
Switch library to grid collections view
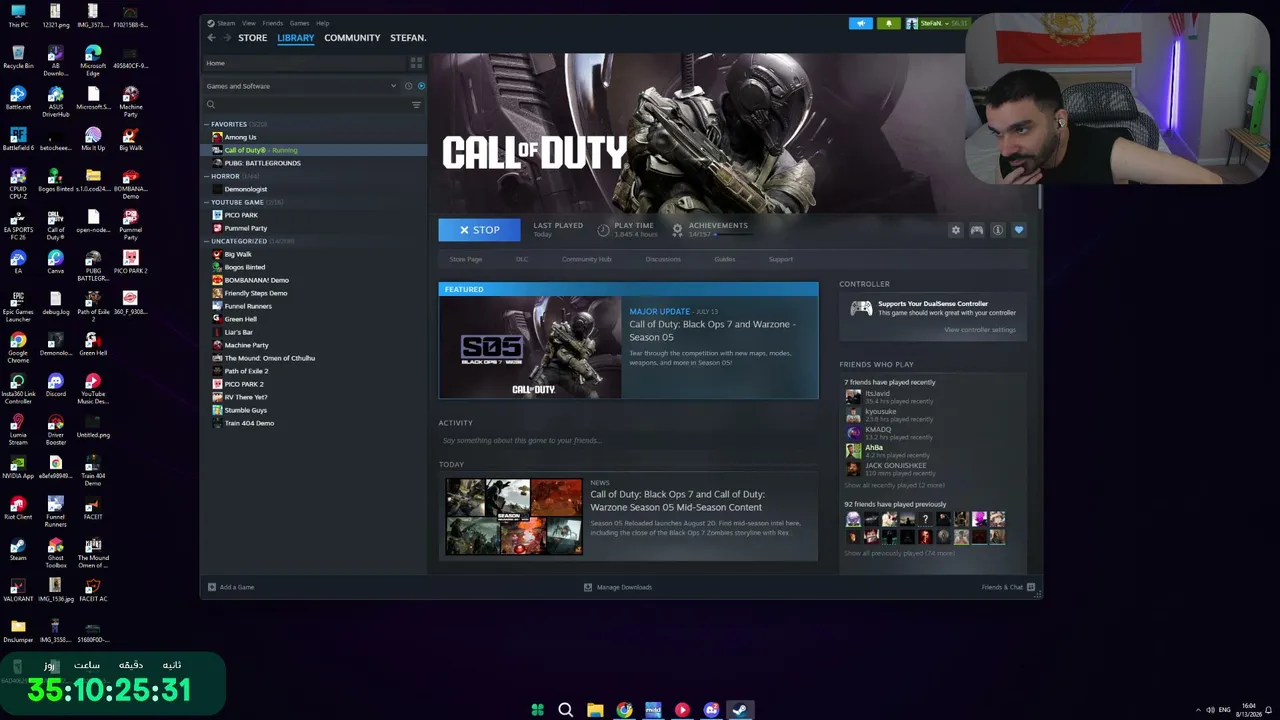pyautogui.click(x=416, y=63)
